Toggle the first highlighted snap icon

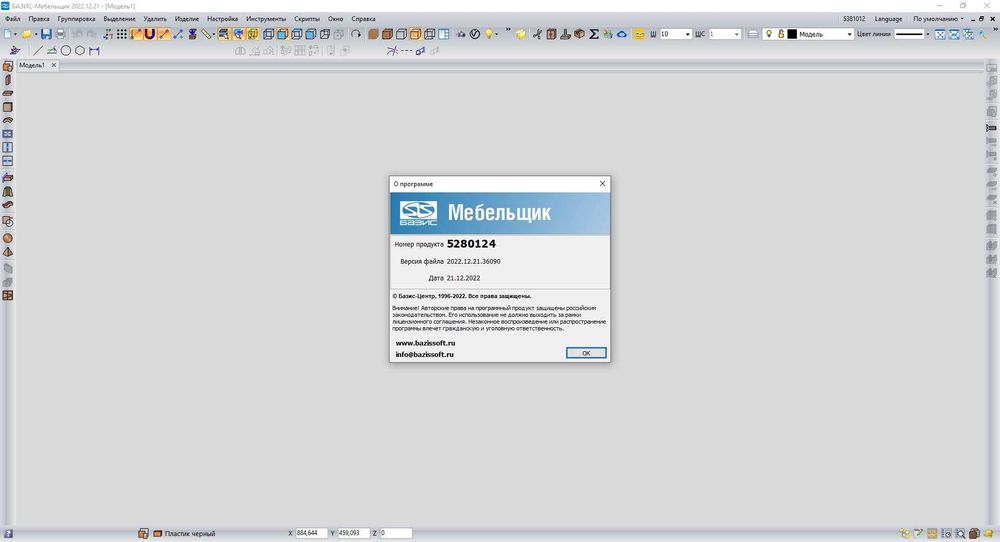click(136, 34)
